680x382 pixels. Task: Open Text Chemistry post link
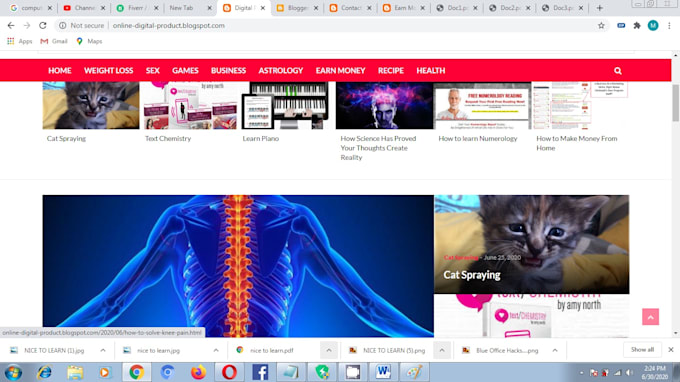[x=168, y=138]
